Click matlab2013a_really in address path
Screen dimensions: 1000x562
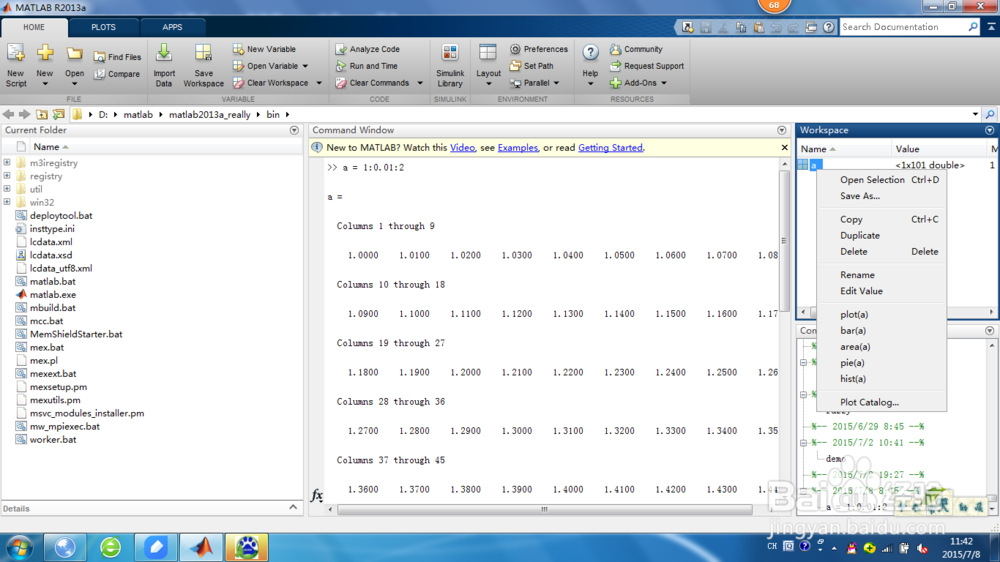pos(209,115)
